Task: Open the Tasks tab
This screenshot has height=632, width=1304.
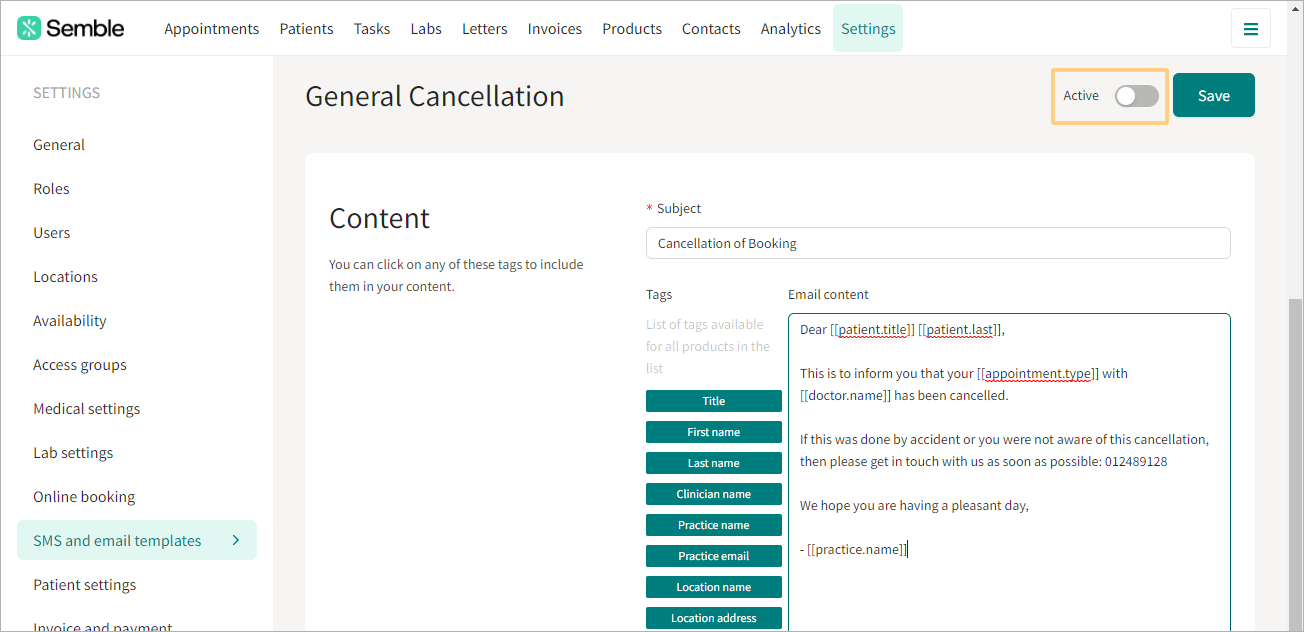Action: click(372, 28)
